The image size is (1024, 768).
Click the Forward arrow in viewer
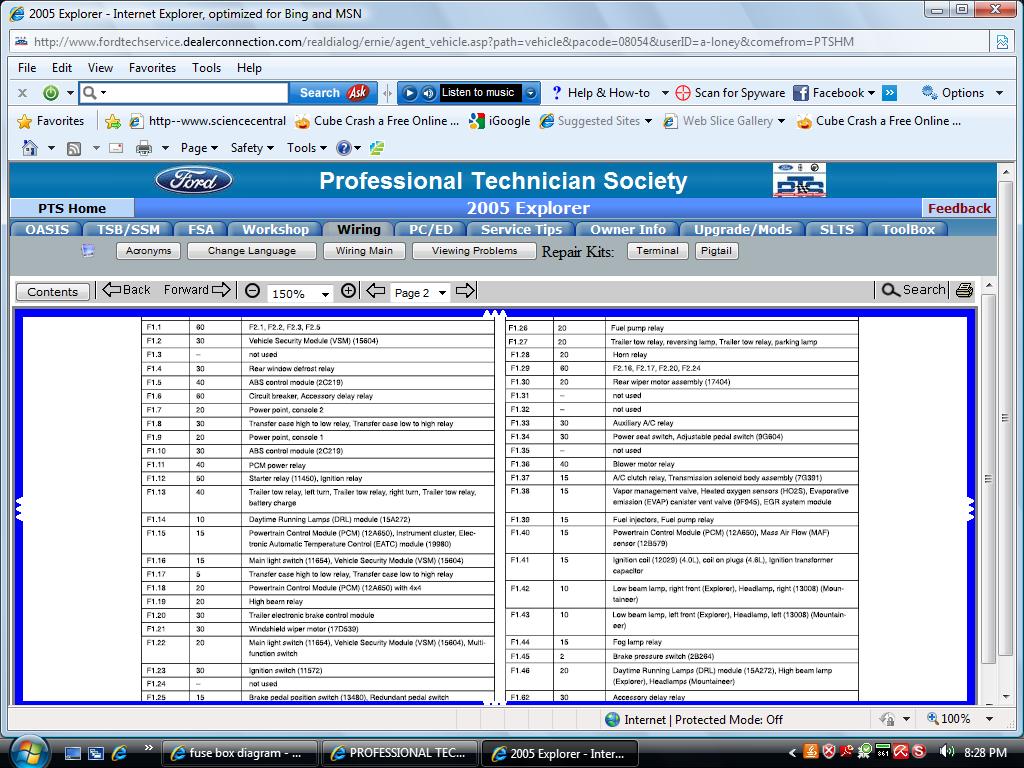(197, 290)
